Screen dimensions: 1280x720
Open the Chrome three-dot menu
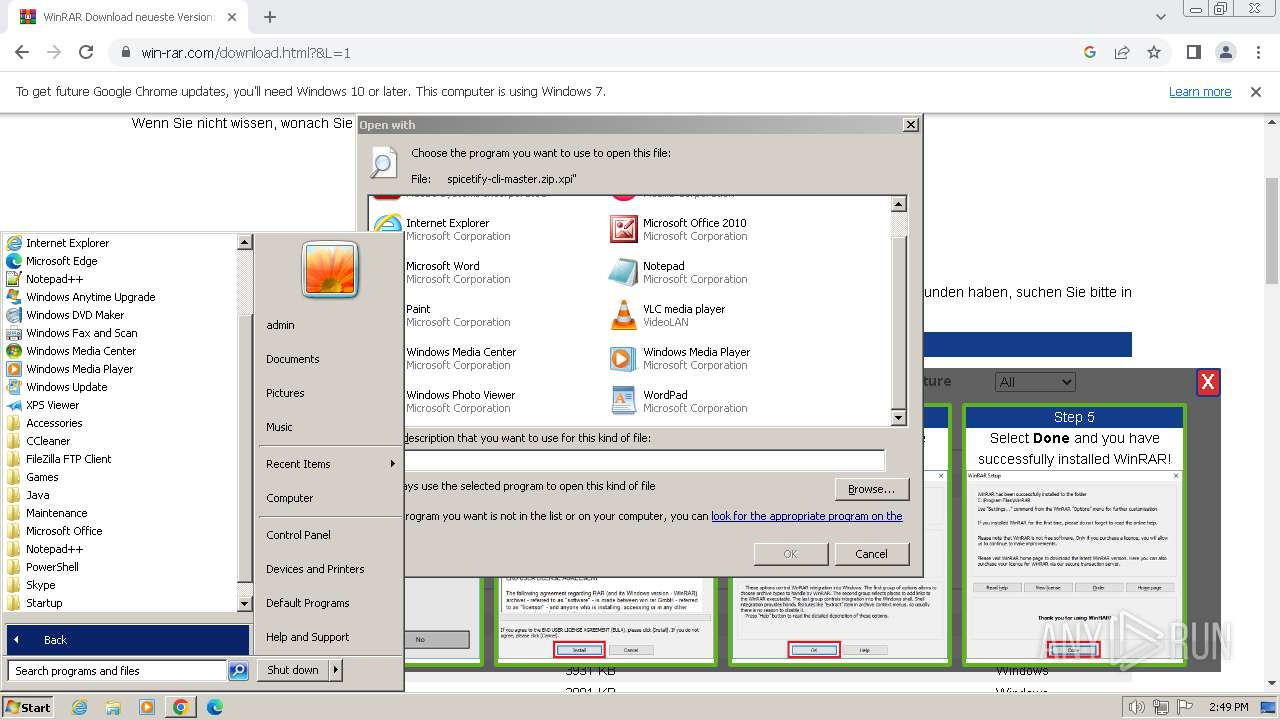(1258, 52)
